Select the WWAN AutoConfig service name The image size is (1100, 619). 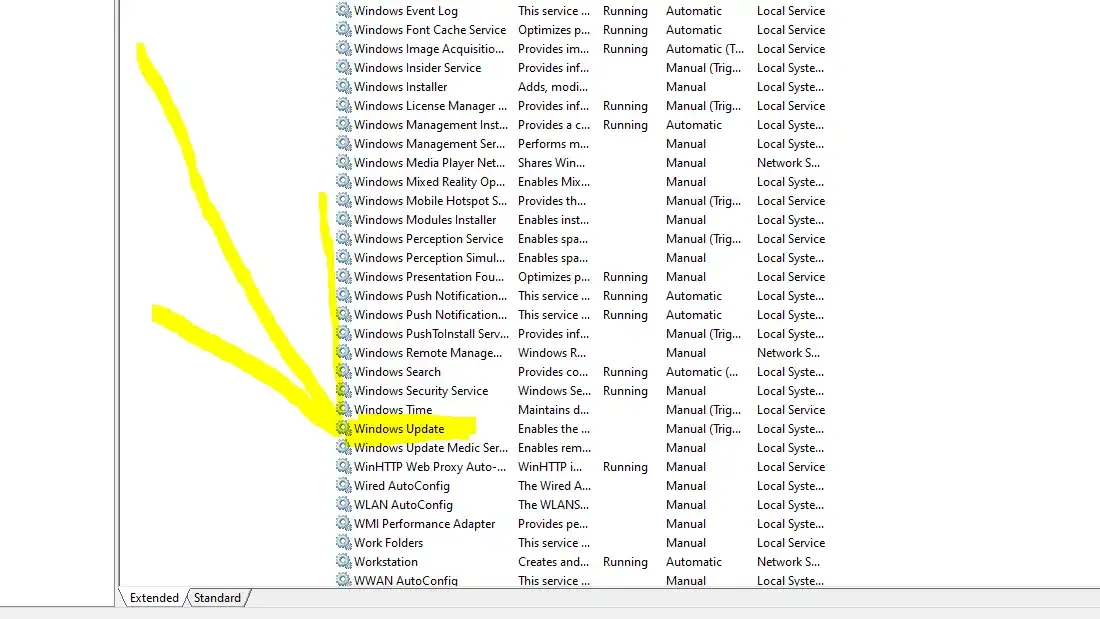tap(405, 580)
